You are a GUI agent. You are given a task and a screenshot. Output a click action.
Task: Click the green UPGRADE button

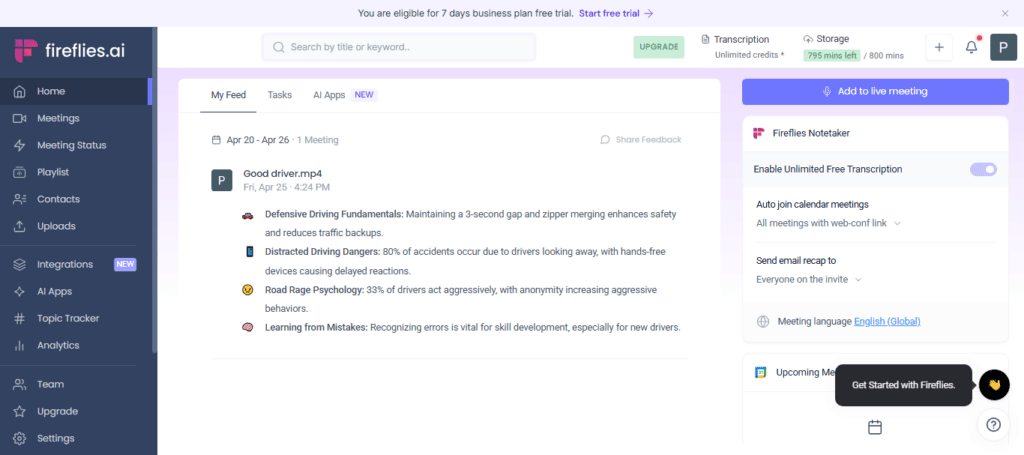point(658,47)
